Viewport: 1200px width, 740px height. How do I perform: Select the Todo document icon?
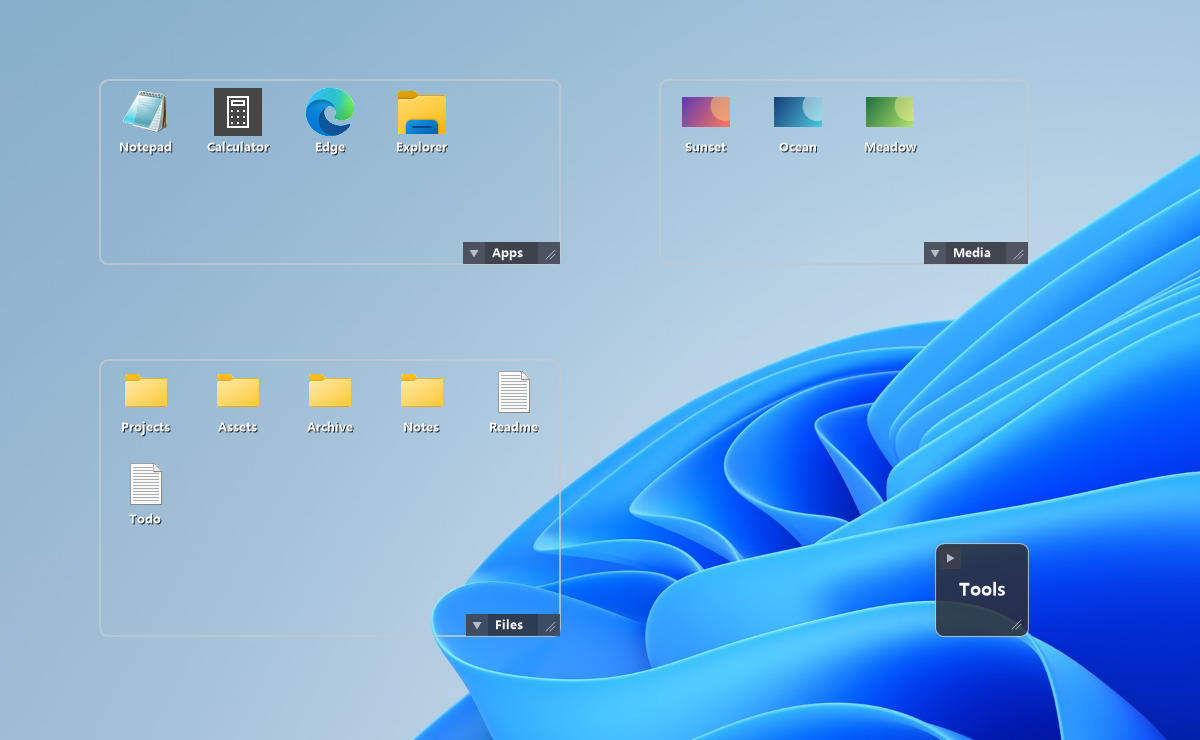click(146, 484)
